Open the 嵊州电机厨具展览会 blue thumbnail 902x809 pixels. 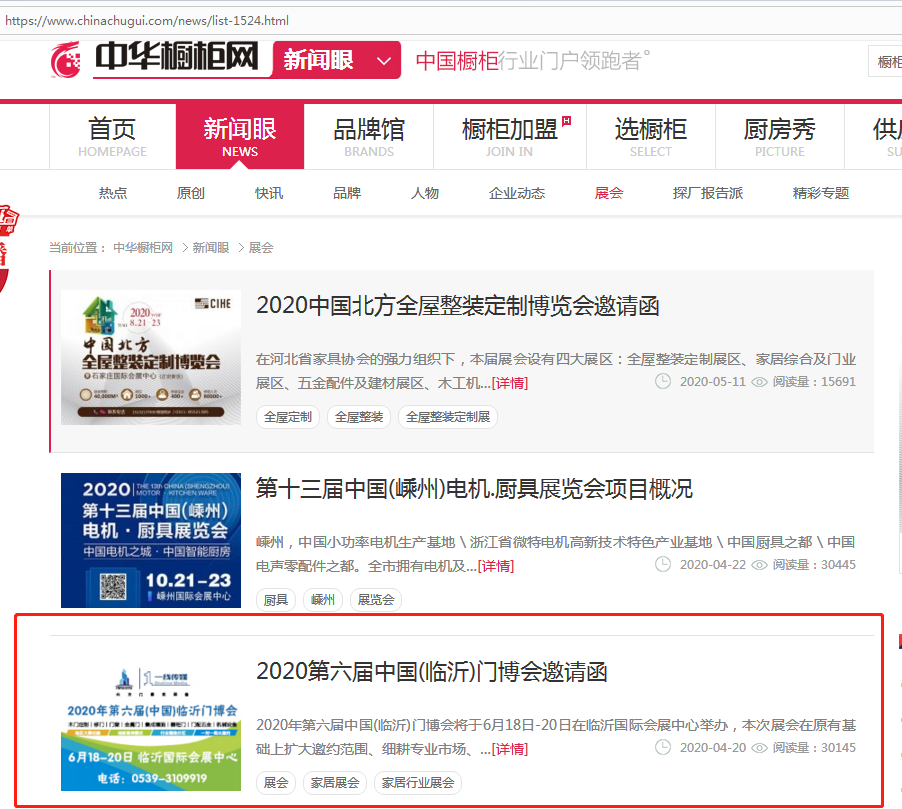[x=151, y=540]
